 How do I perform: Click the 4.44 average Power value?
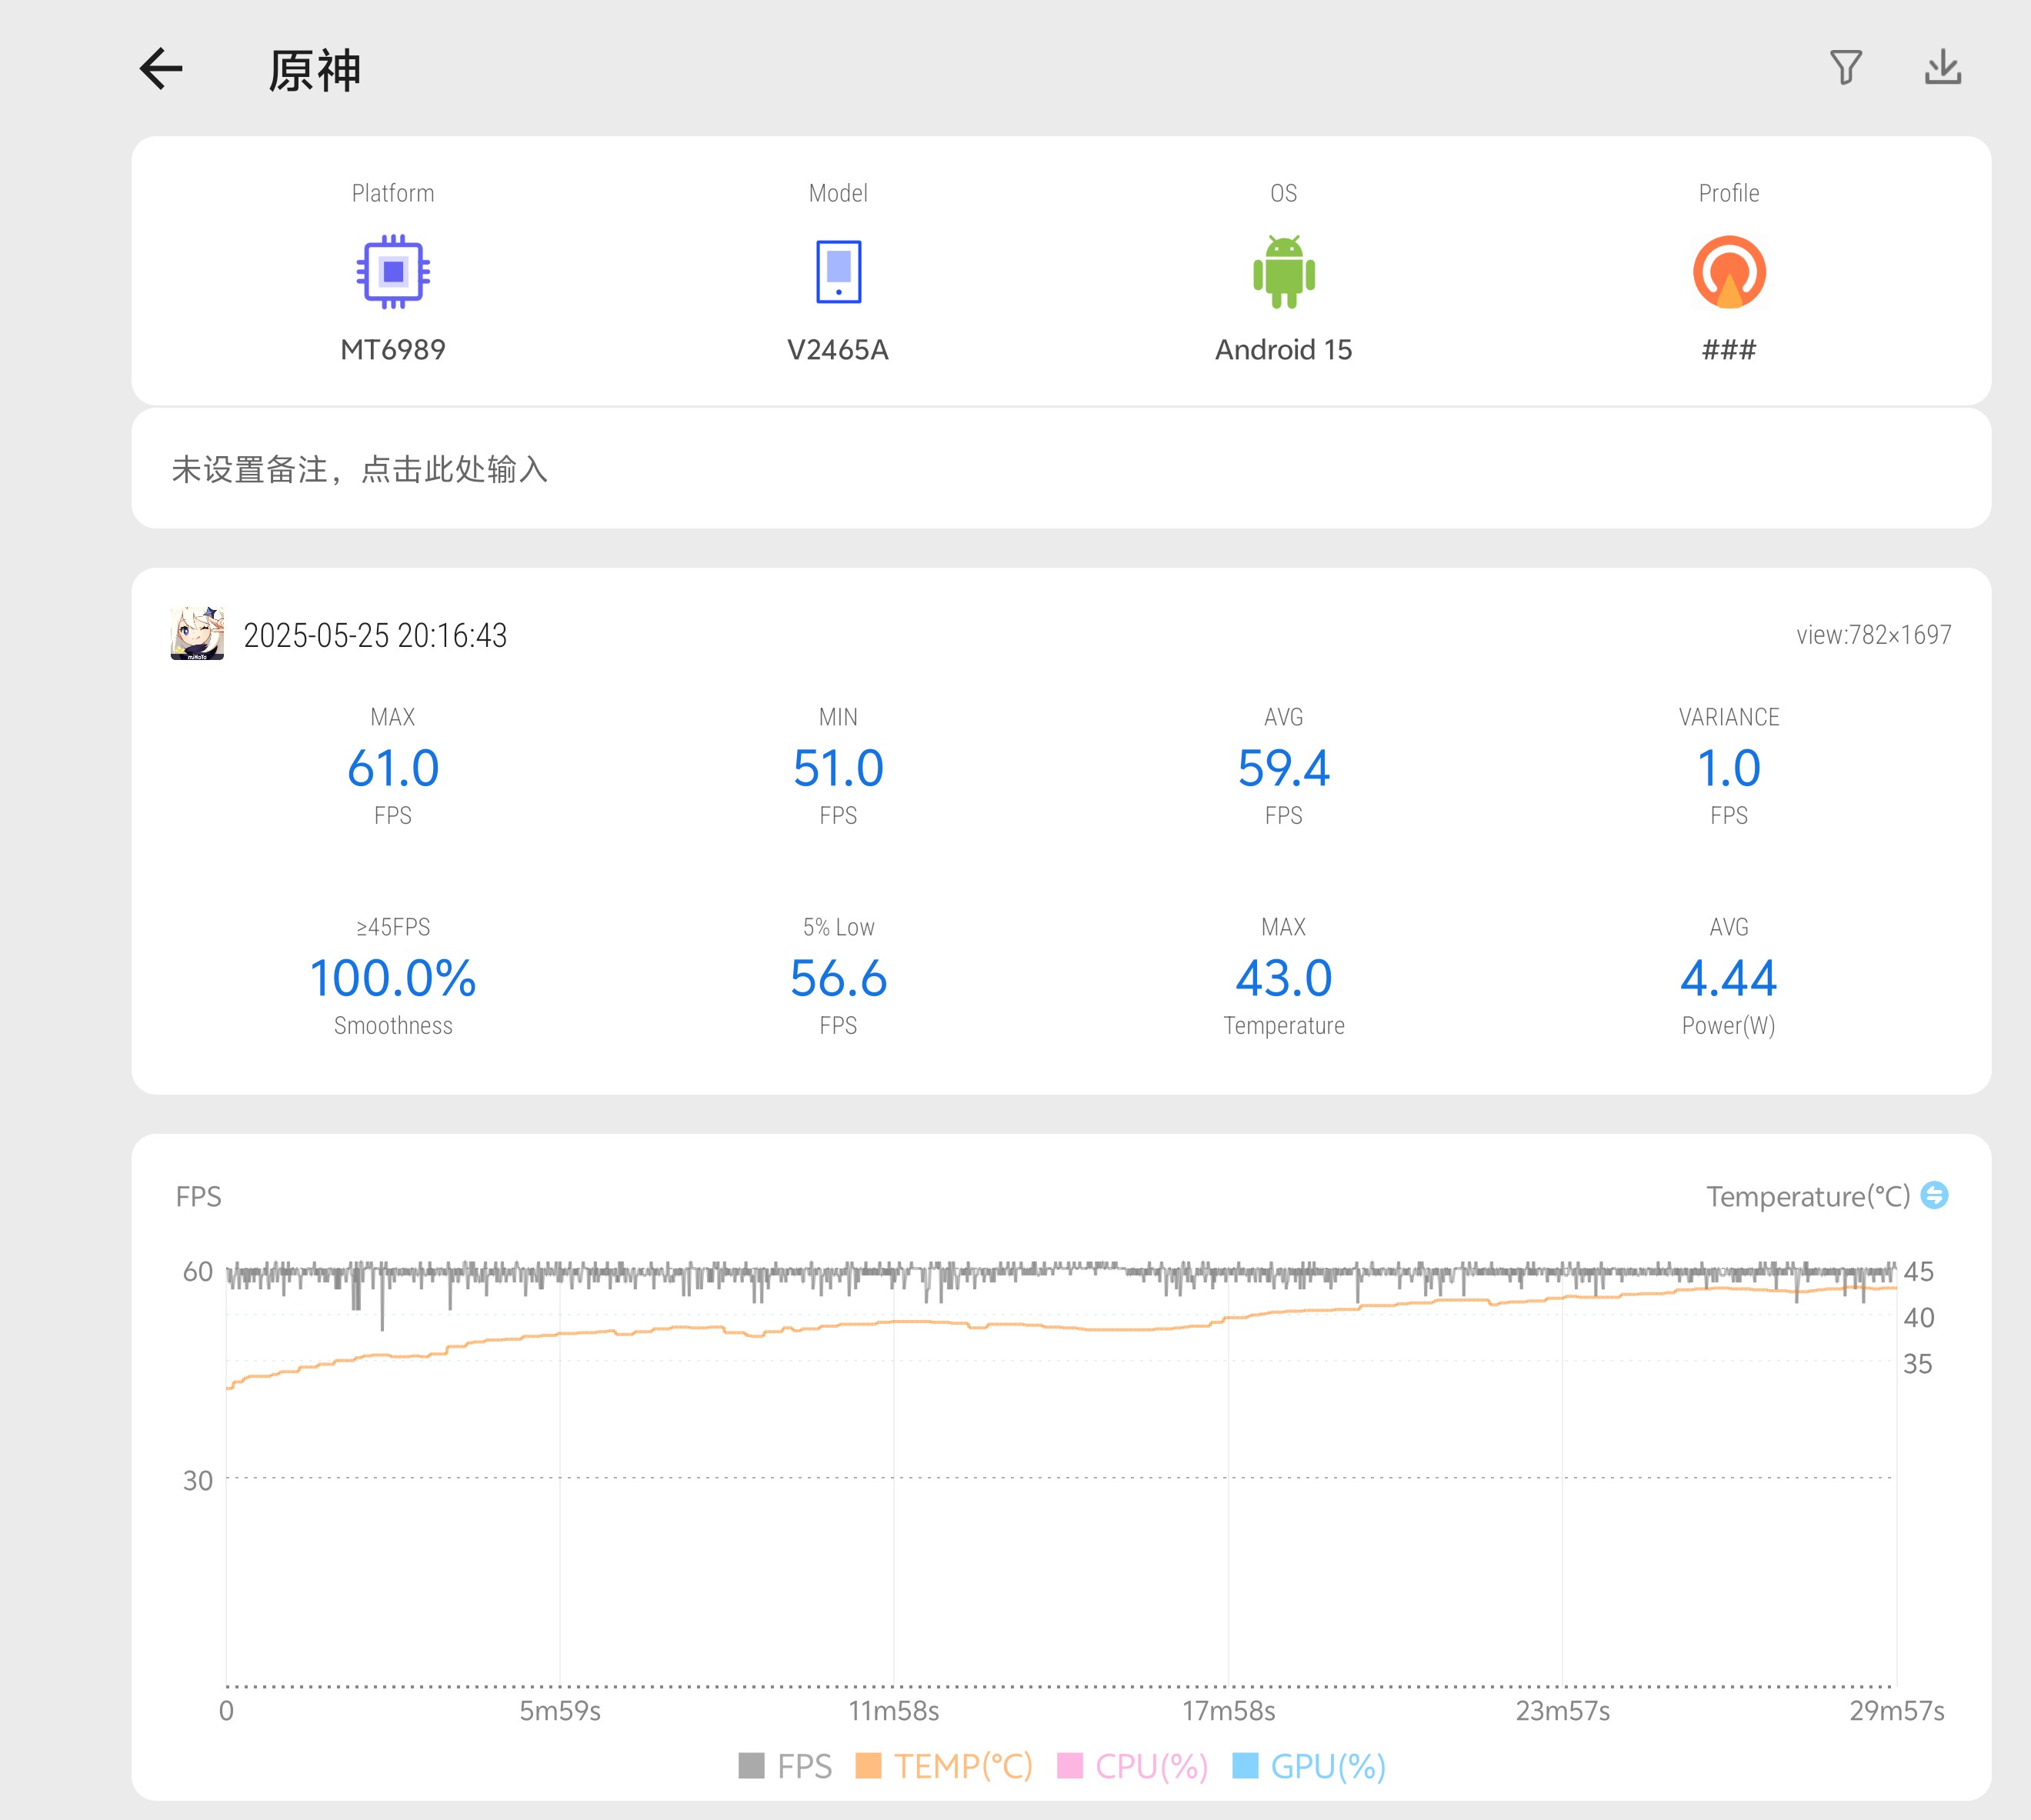coord(1729,978)
